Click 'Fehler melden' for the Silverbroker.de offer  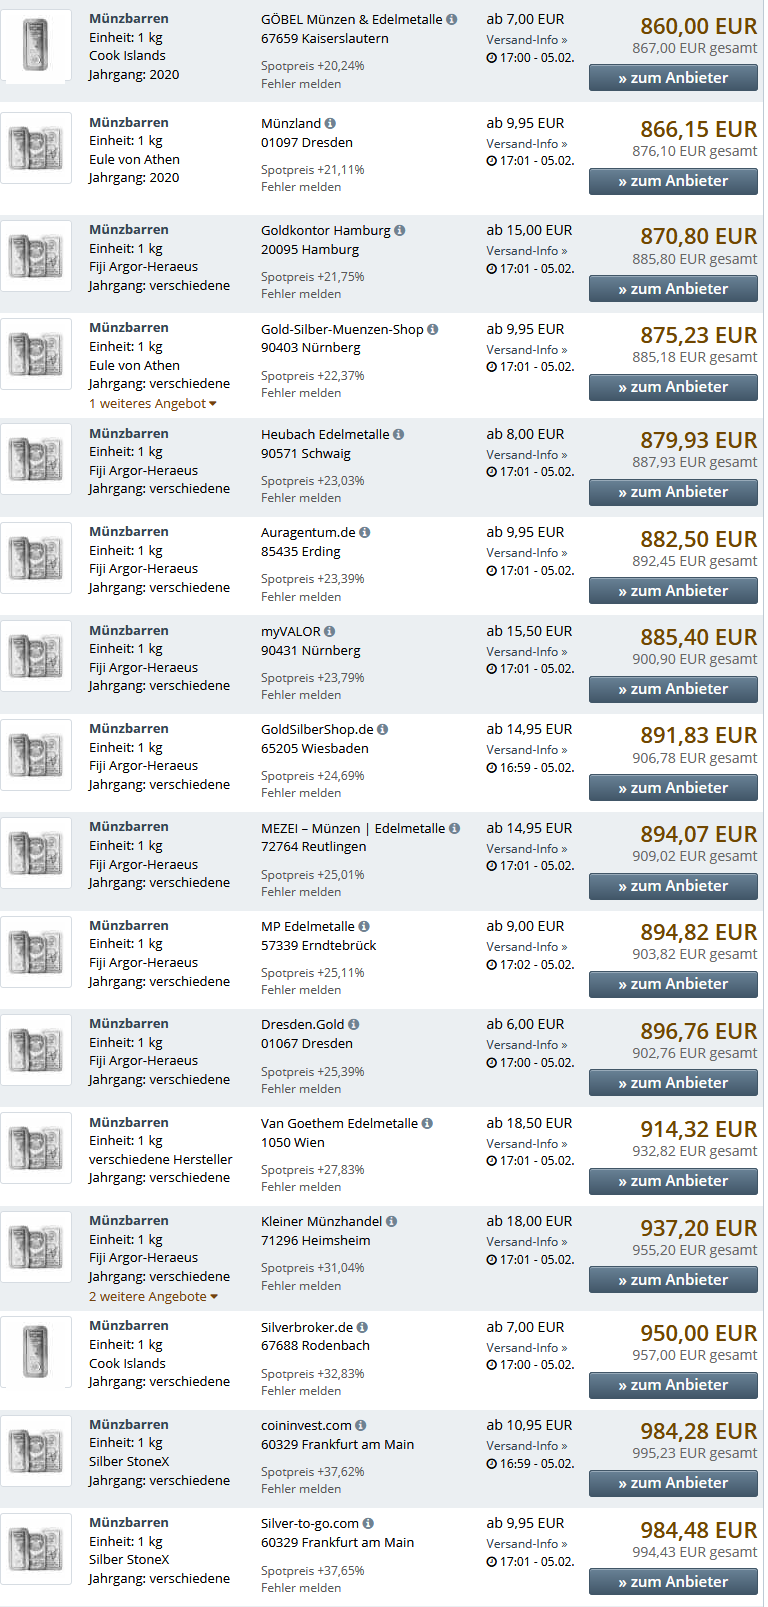301,1391
